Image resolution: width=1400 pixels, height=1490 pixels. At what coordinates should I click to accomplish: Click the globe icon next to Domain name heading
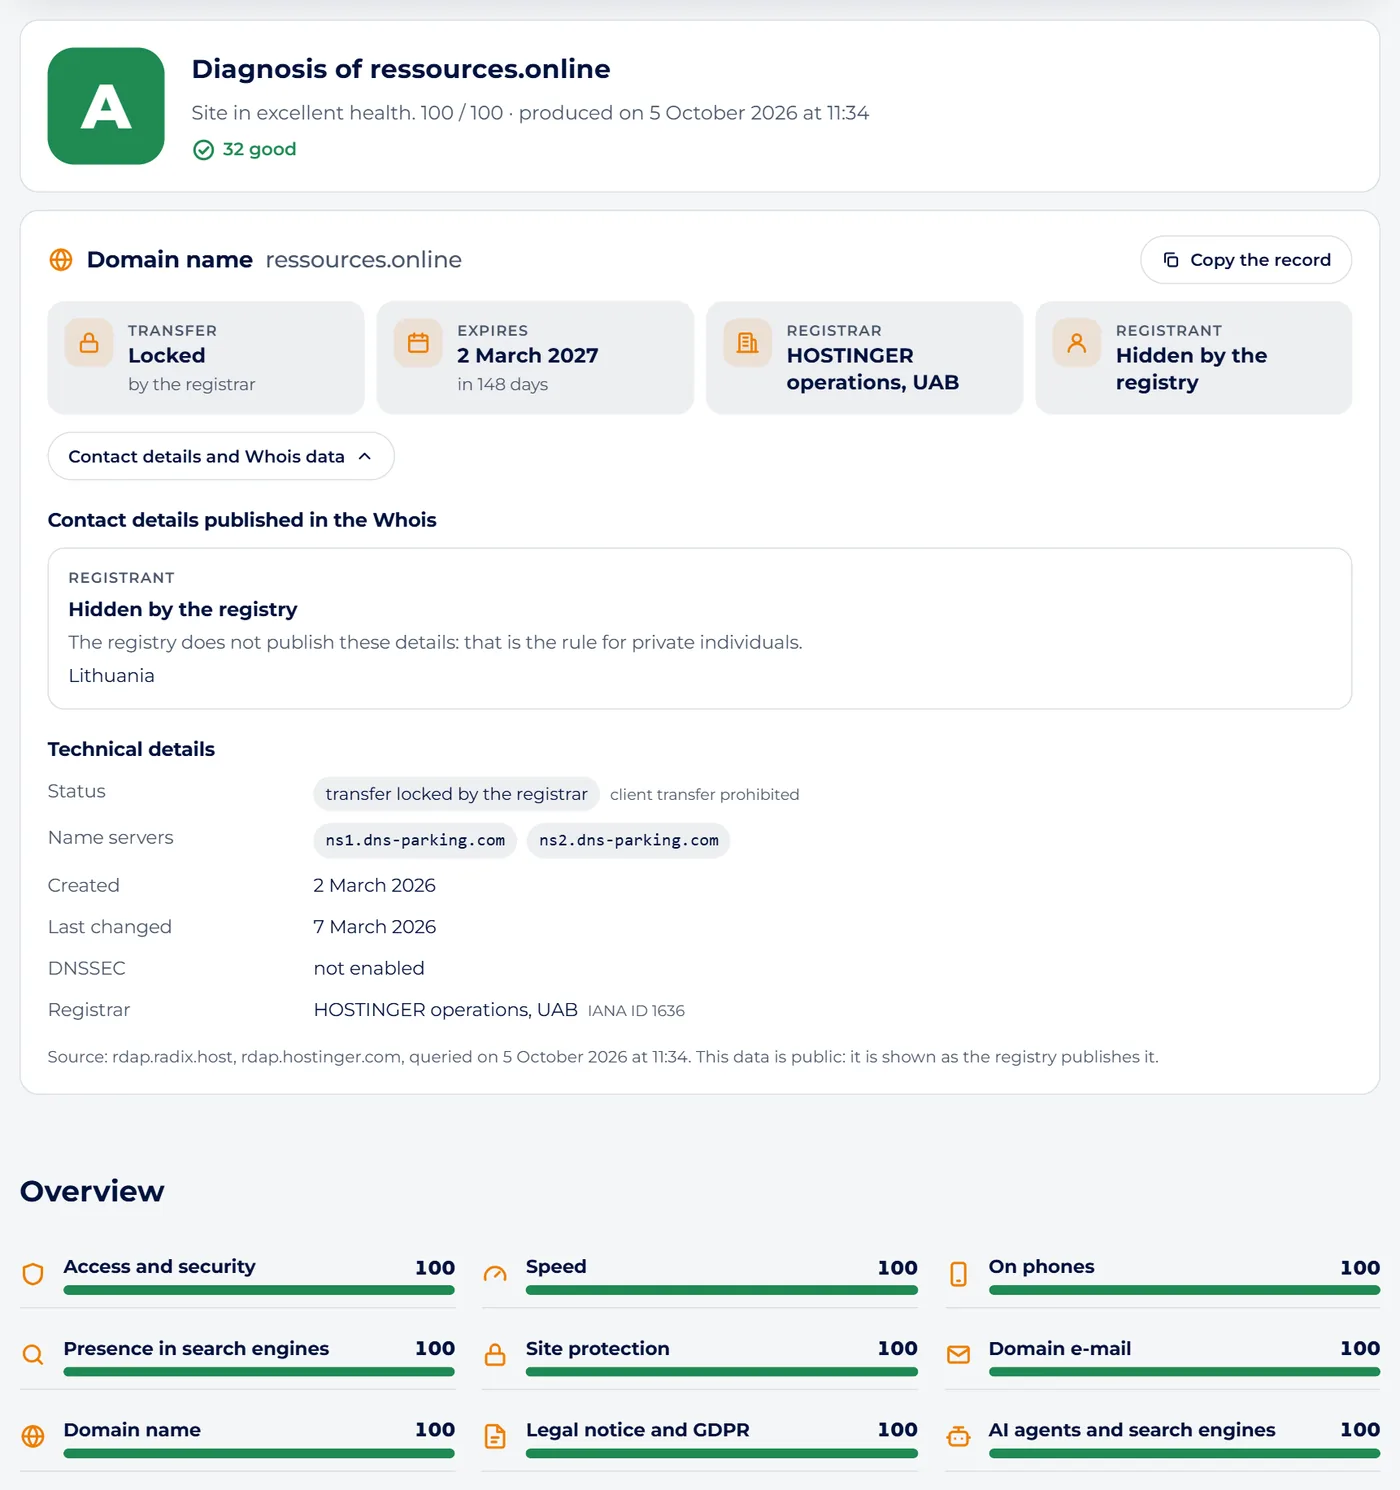coord(61,260)
